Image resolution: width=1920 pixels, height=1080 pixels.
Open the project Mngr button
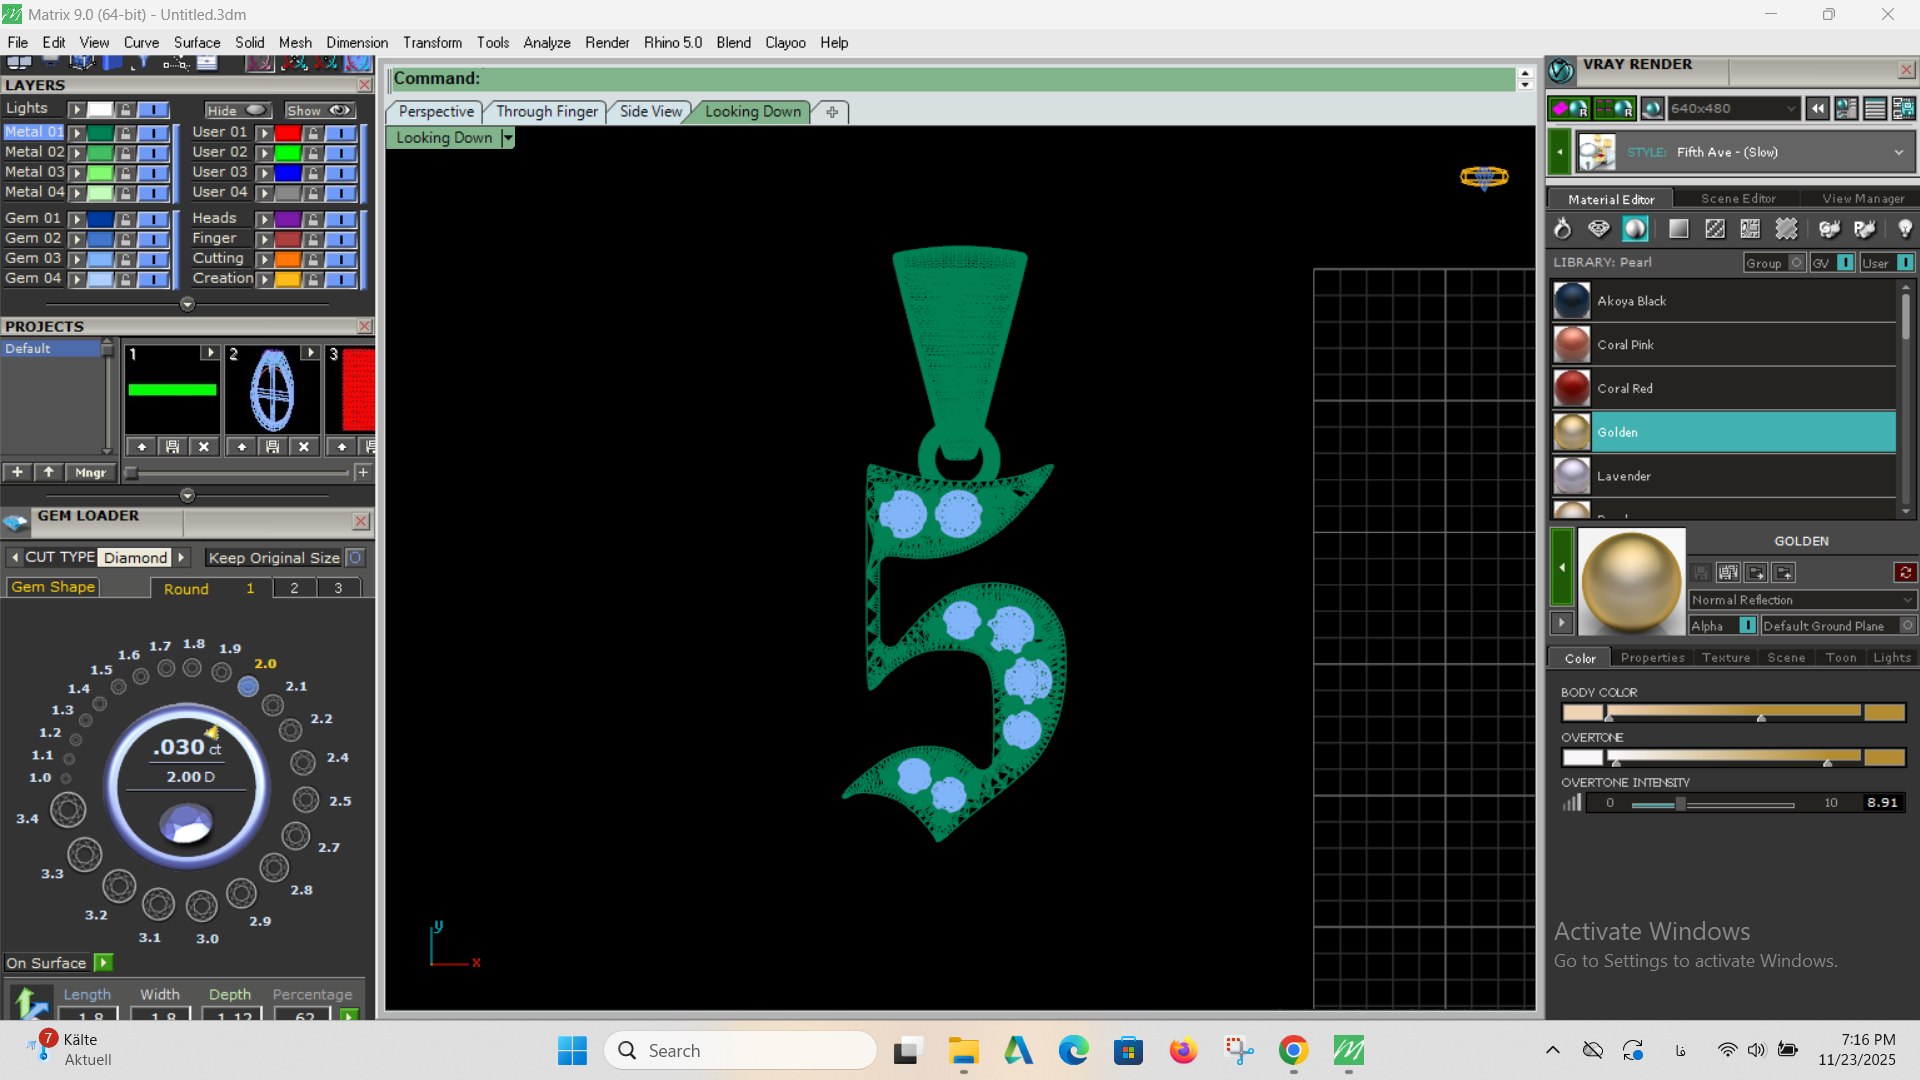90,472
